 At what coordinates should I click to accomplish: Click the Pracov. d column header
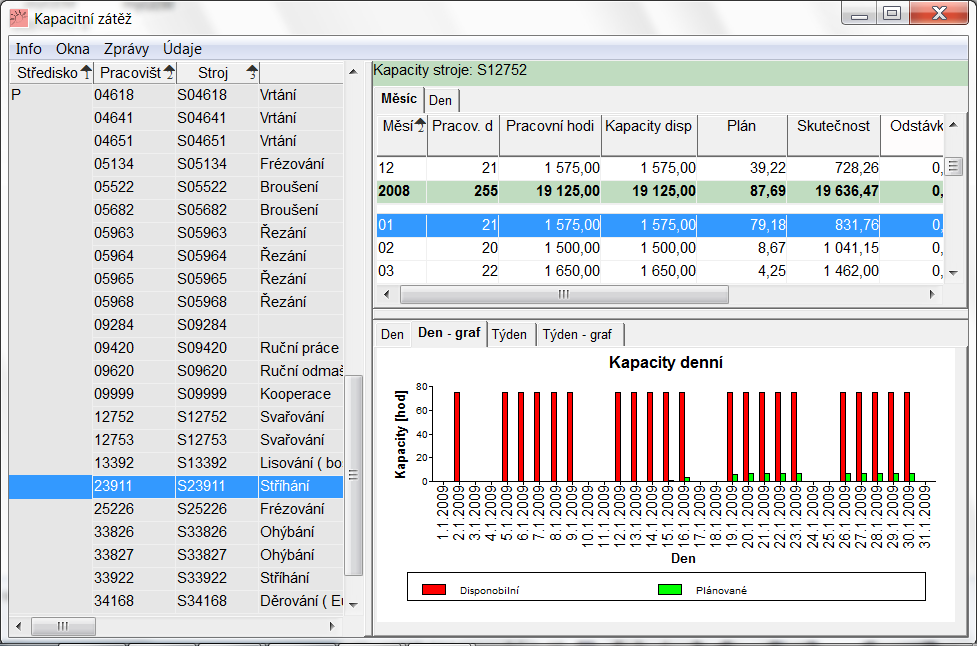pos(463,135)
